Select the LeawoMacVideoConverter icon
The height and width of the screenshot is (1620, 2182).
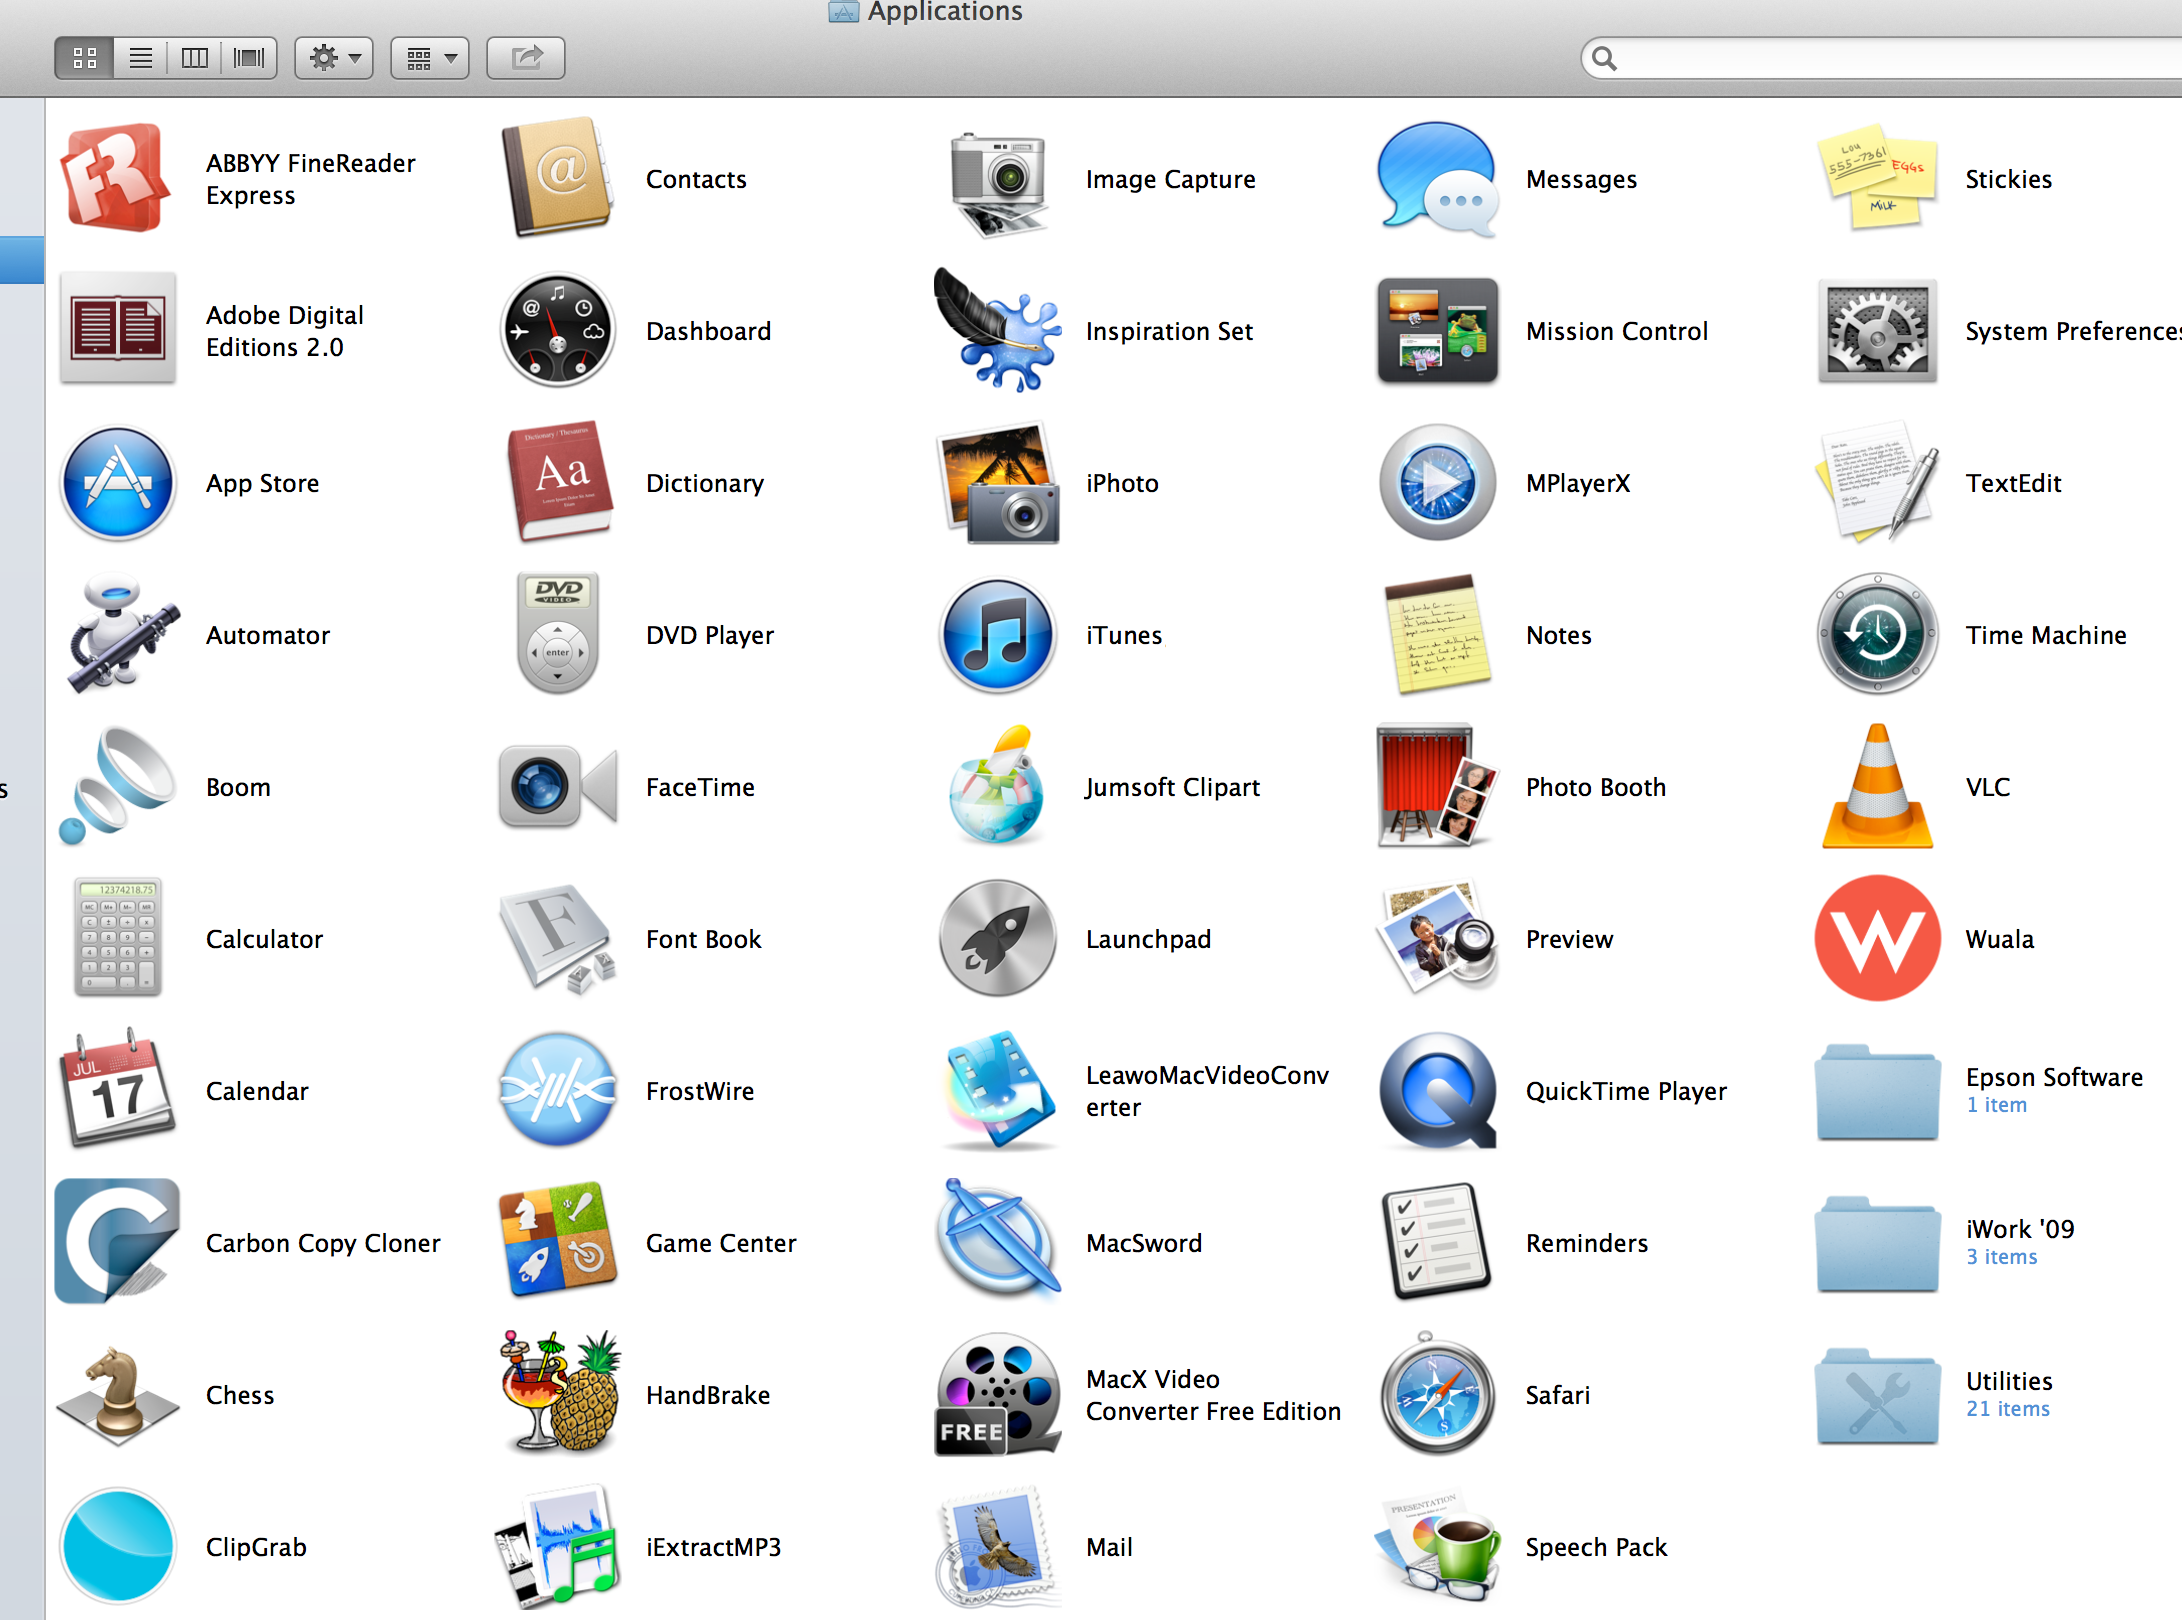click(x=998, y=1090)
